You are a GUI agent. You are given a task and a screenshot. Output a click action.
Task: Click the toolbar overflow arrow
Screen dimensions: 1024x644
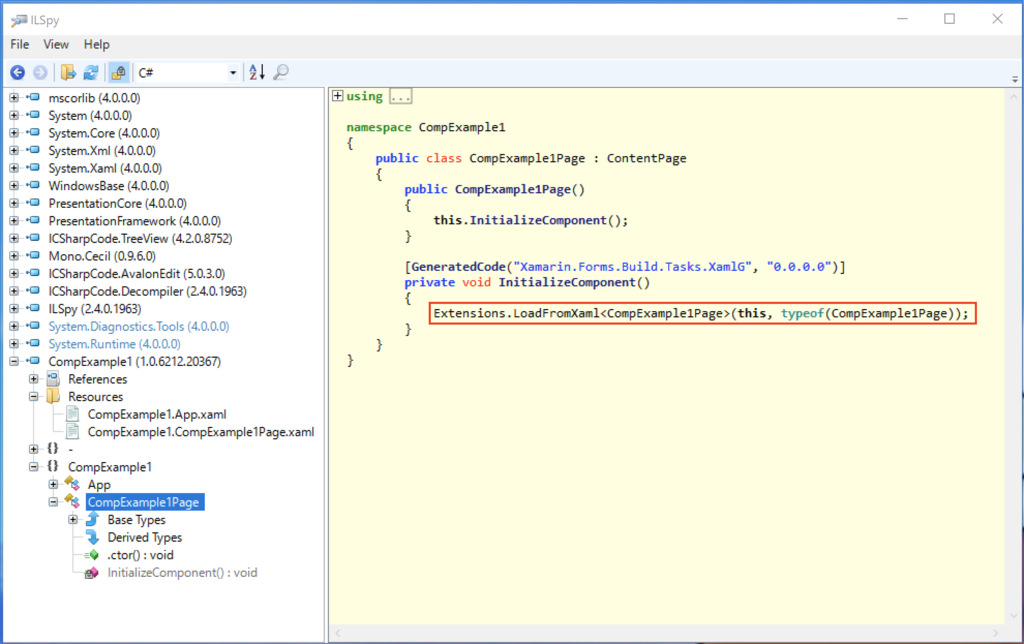(1015, 79)
